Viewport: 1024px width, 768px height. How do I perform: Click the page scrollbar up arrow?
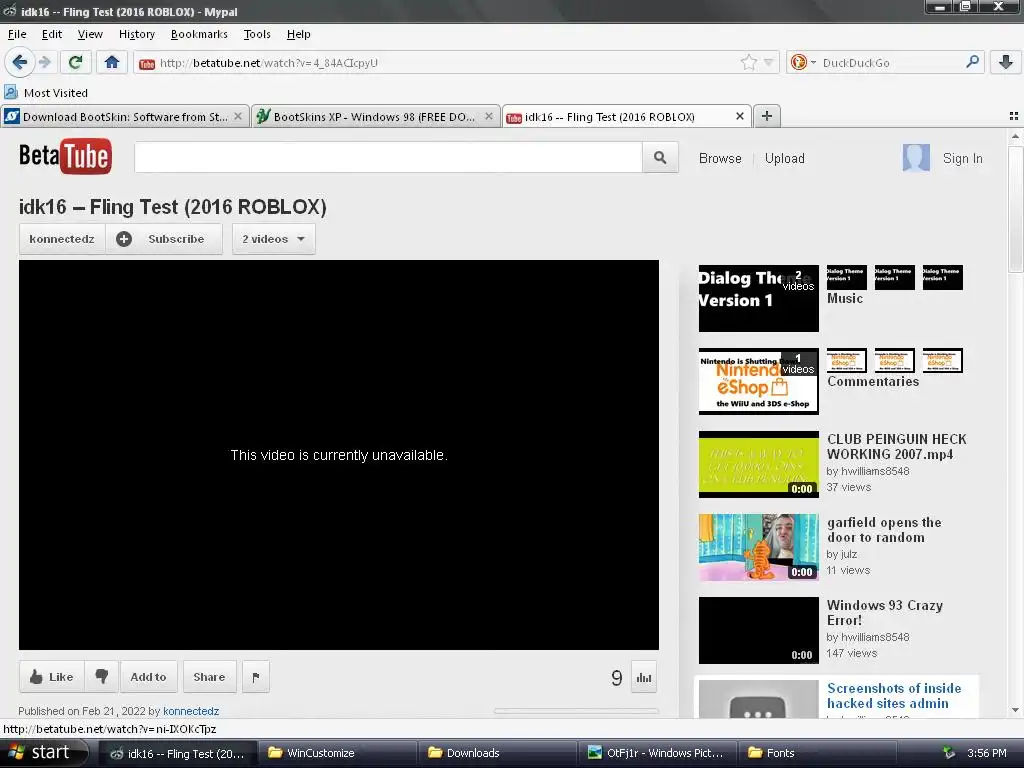click(1015, 136)
